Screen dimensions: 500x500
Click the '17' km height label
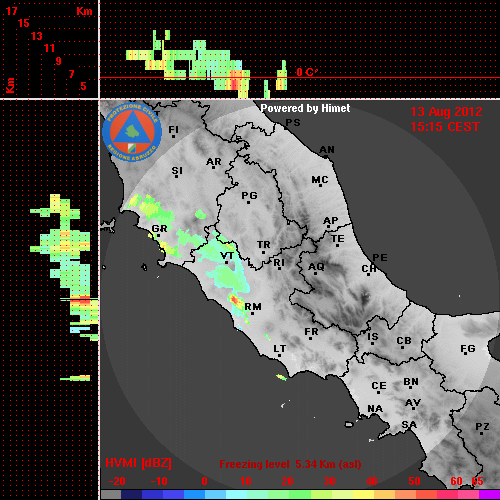[x=11, y=11]
